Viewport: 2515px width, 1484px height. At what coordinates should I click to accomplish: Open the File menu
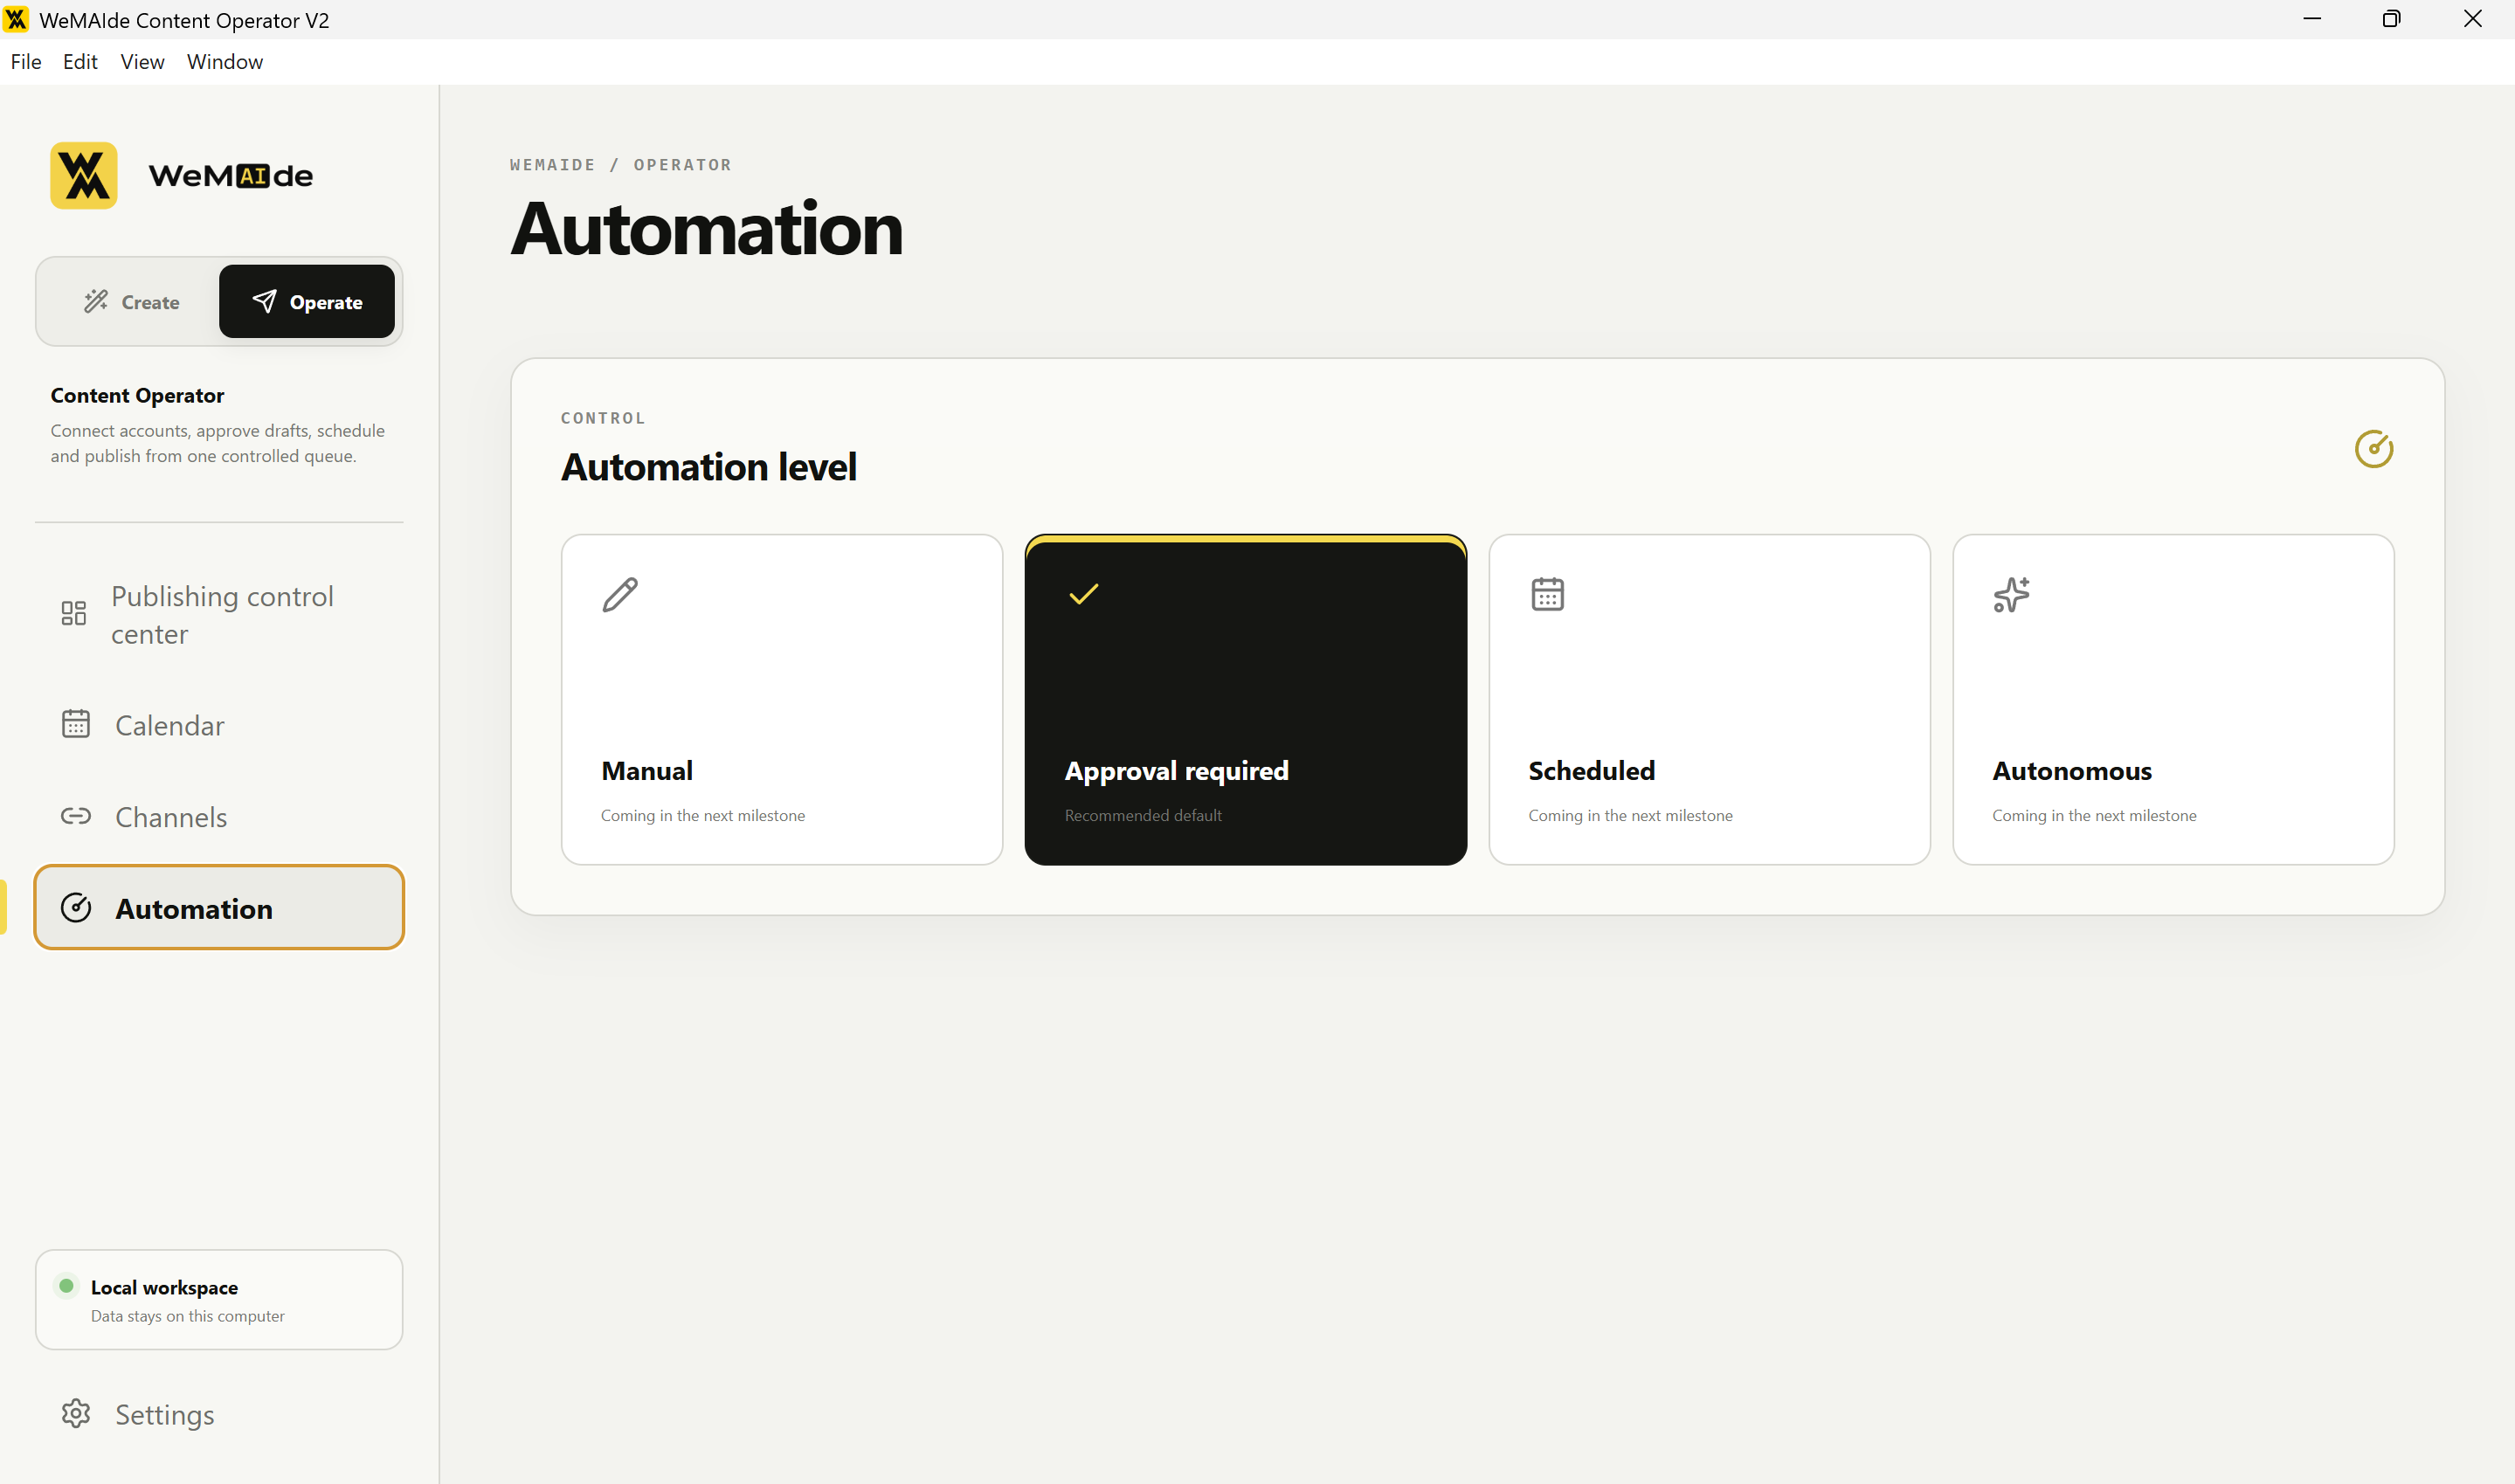pos(26,62)
